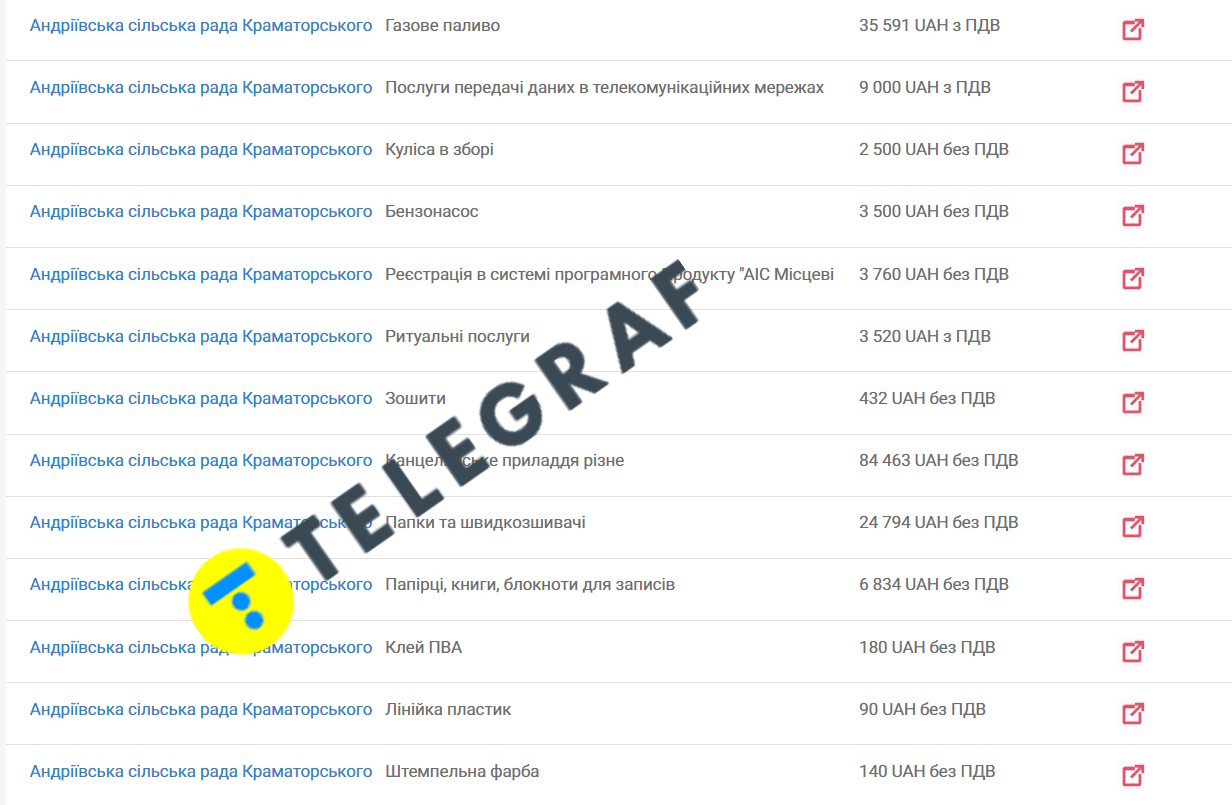Open external link for Клей ПВА row
This screenshot has width=1232, height=805.
(x=1132, y=651)
